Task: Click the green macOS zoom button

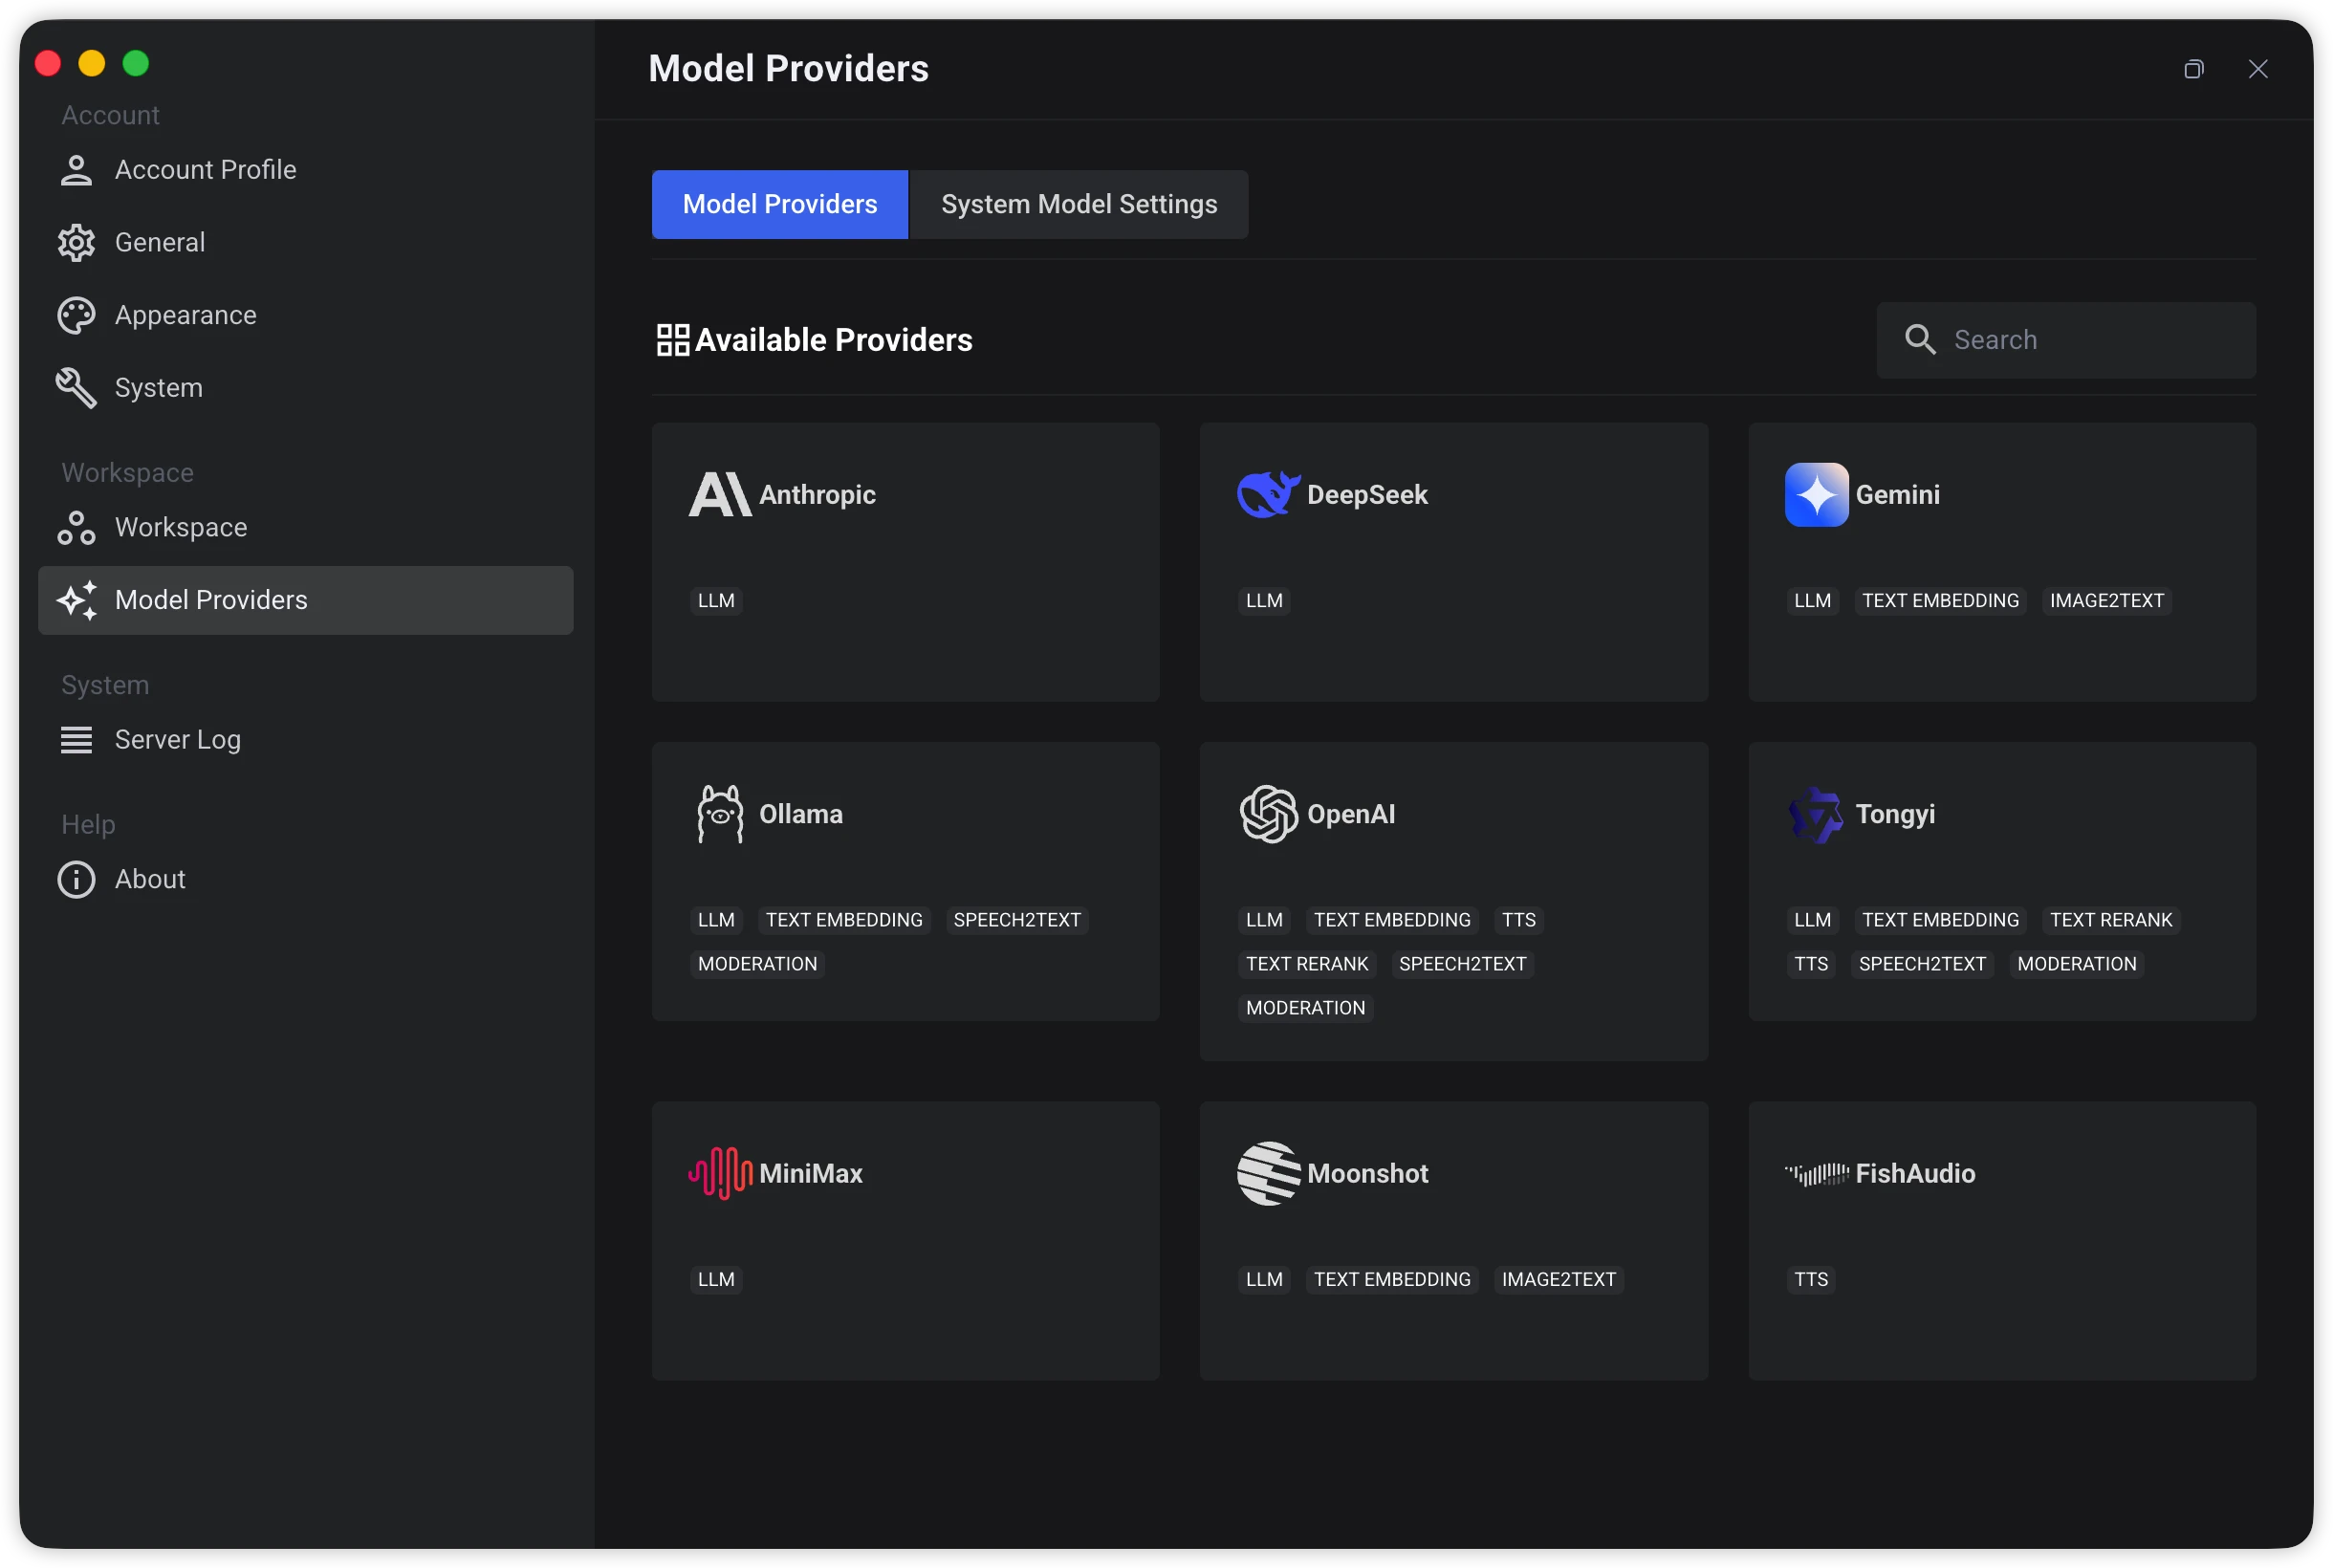Action: 136,63
